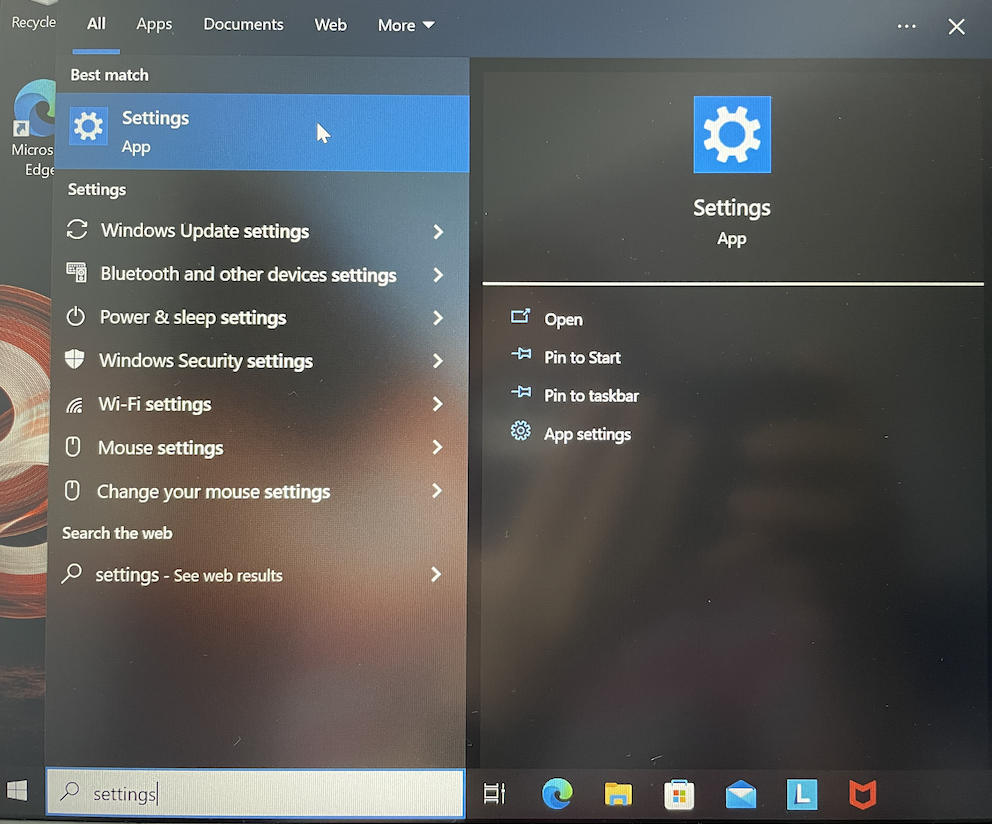Open the three-dot options menu
This screenshot has height=824, width=992.
(906, 27)
